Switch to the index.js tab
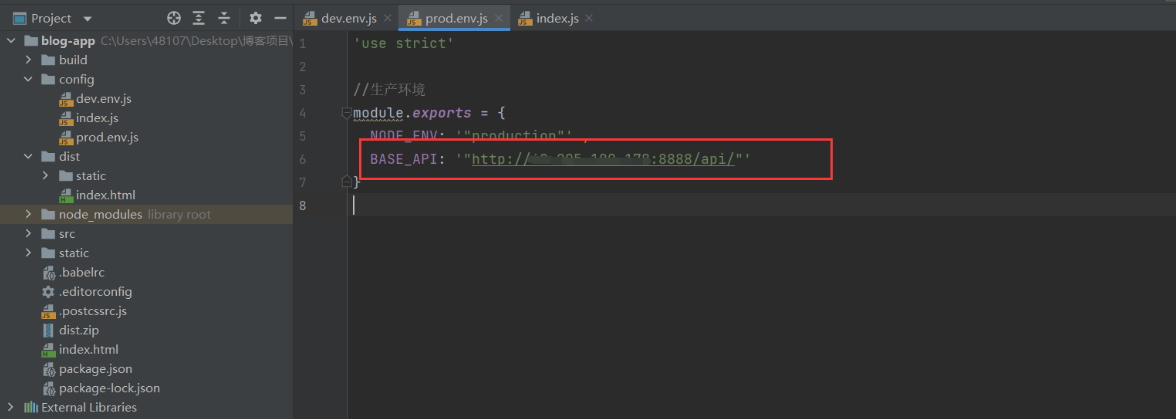Screen dimensions: 1176x419 [x=557, y=18]
